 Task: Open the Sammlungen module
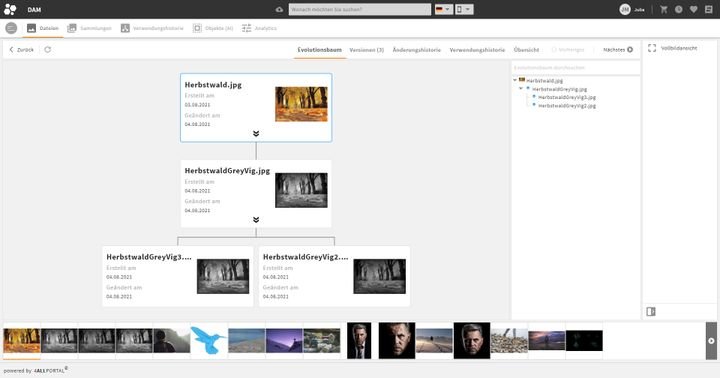coord(90,28)
